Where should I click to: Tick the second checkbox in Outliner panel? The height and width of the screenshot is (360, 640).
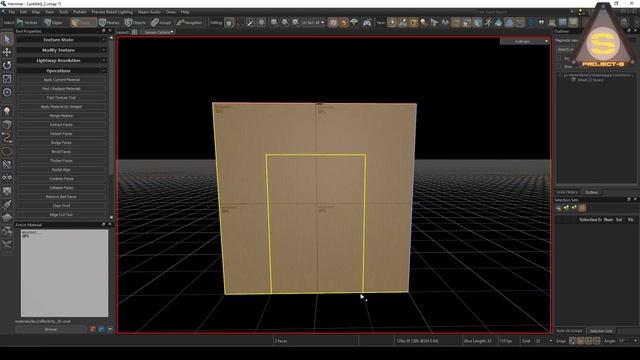click(559, 66)
